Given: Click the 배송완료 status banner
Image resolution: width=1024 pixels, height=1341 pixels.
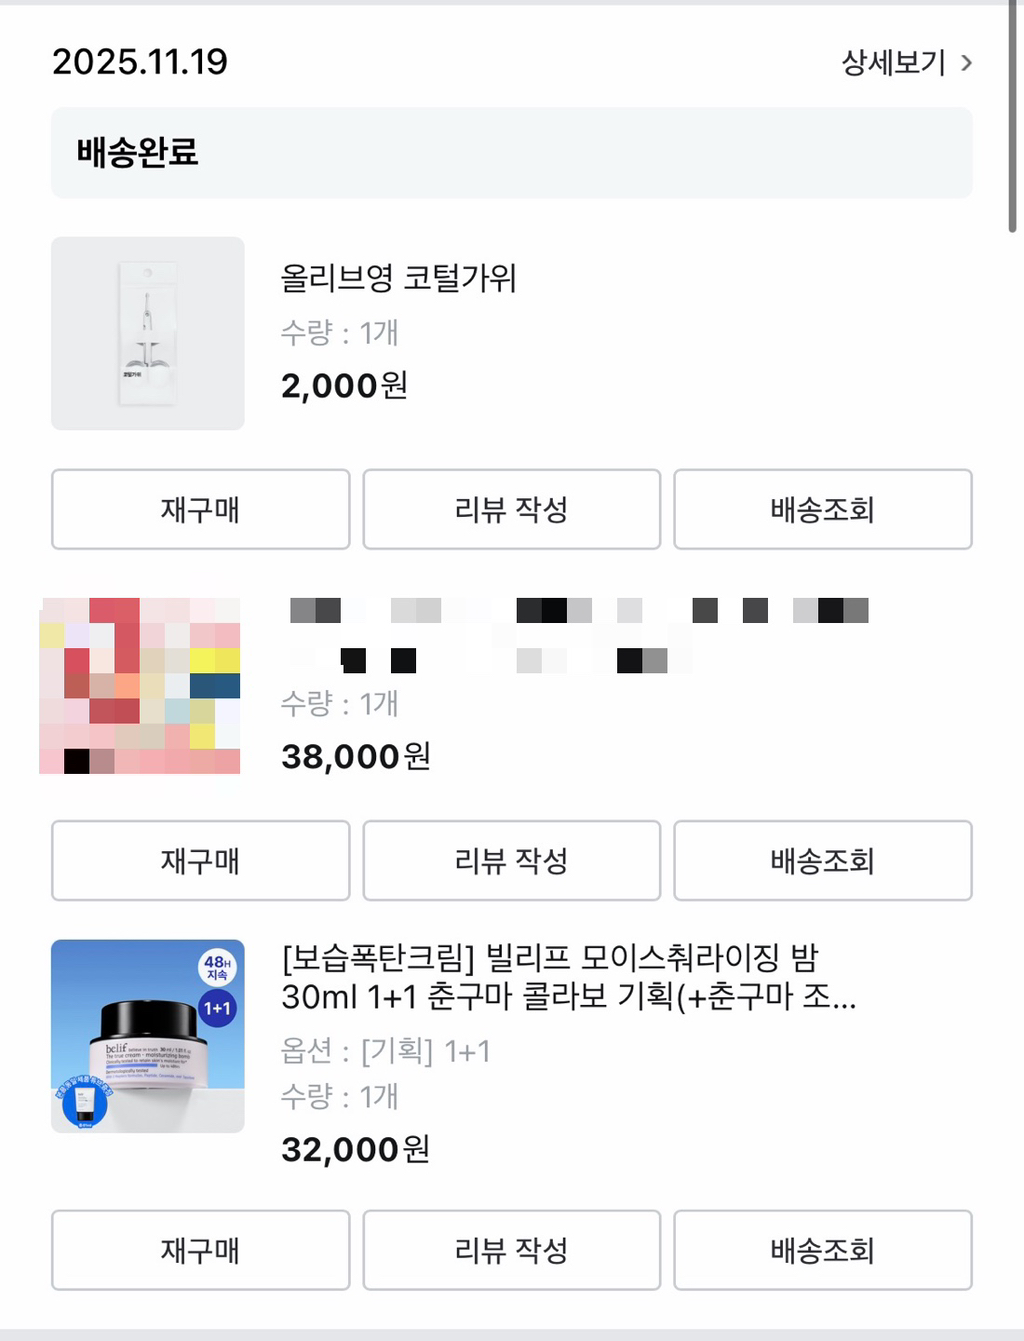Looking at the screenshot, I should tap(511, 153).
